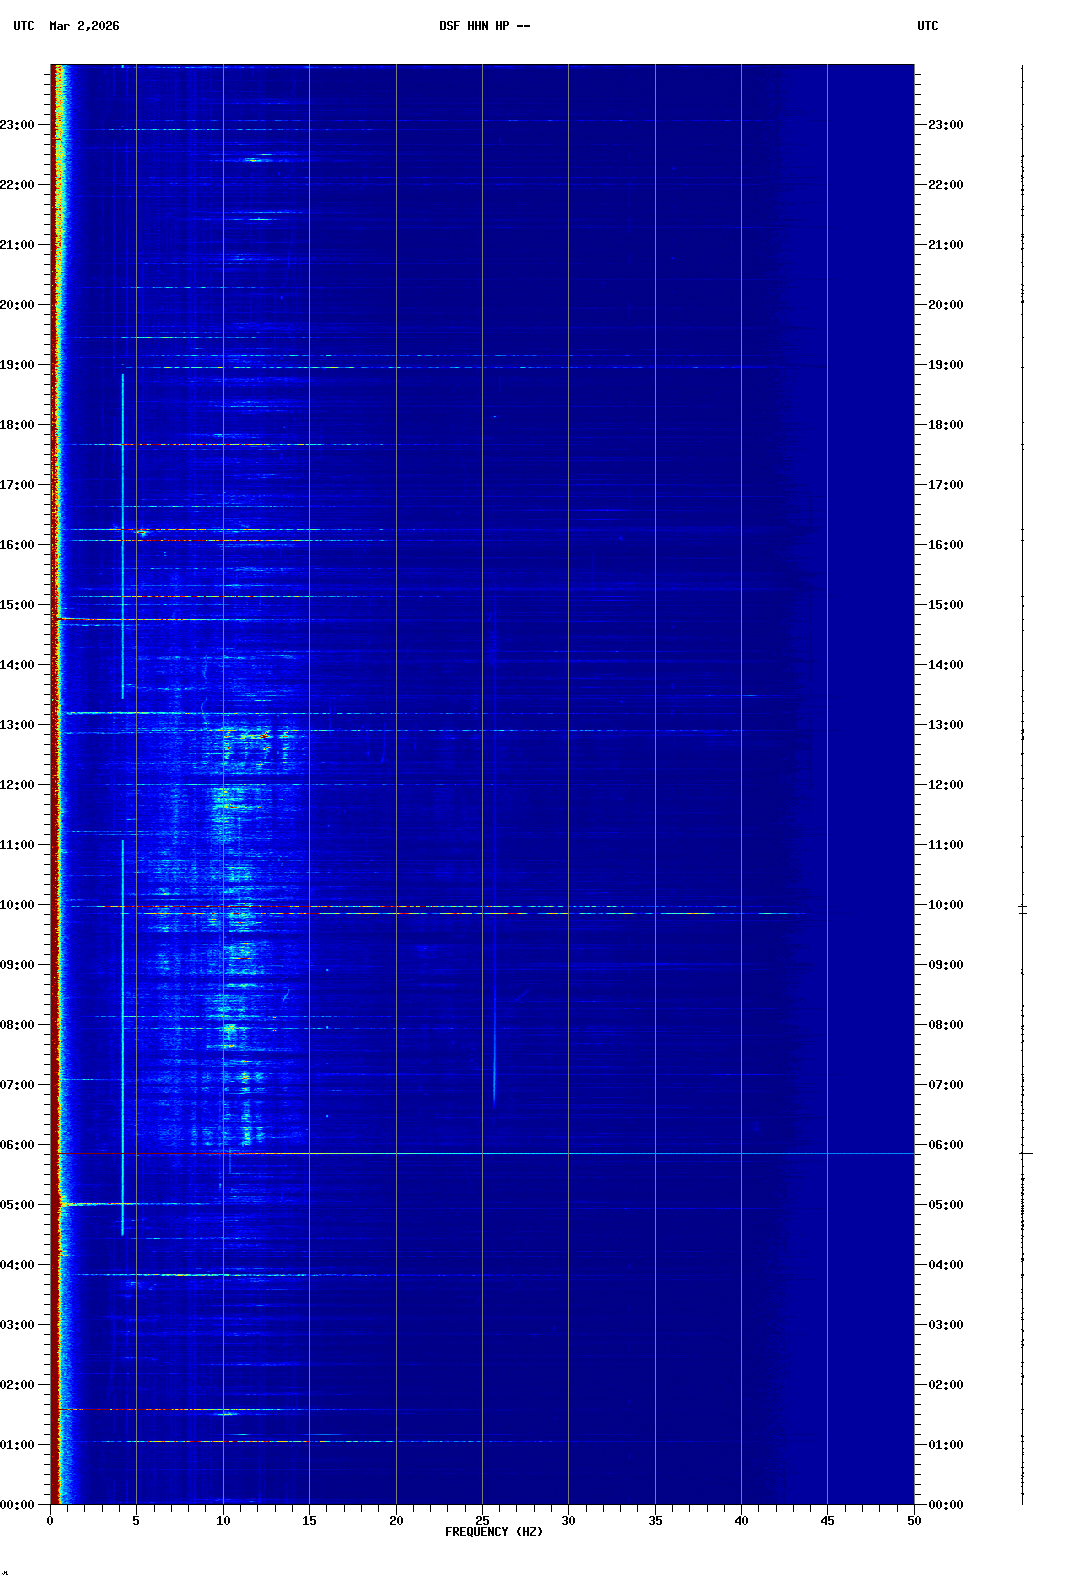Click the FREQUENCY (HZ) axis label
This screenshot has width=1066, height=1584.
click(493, 1532)
